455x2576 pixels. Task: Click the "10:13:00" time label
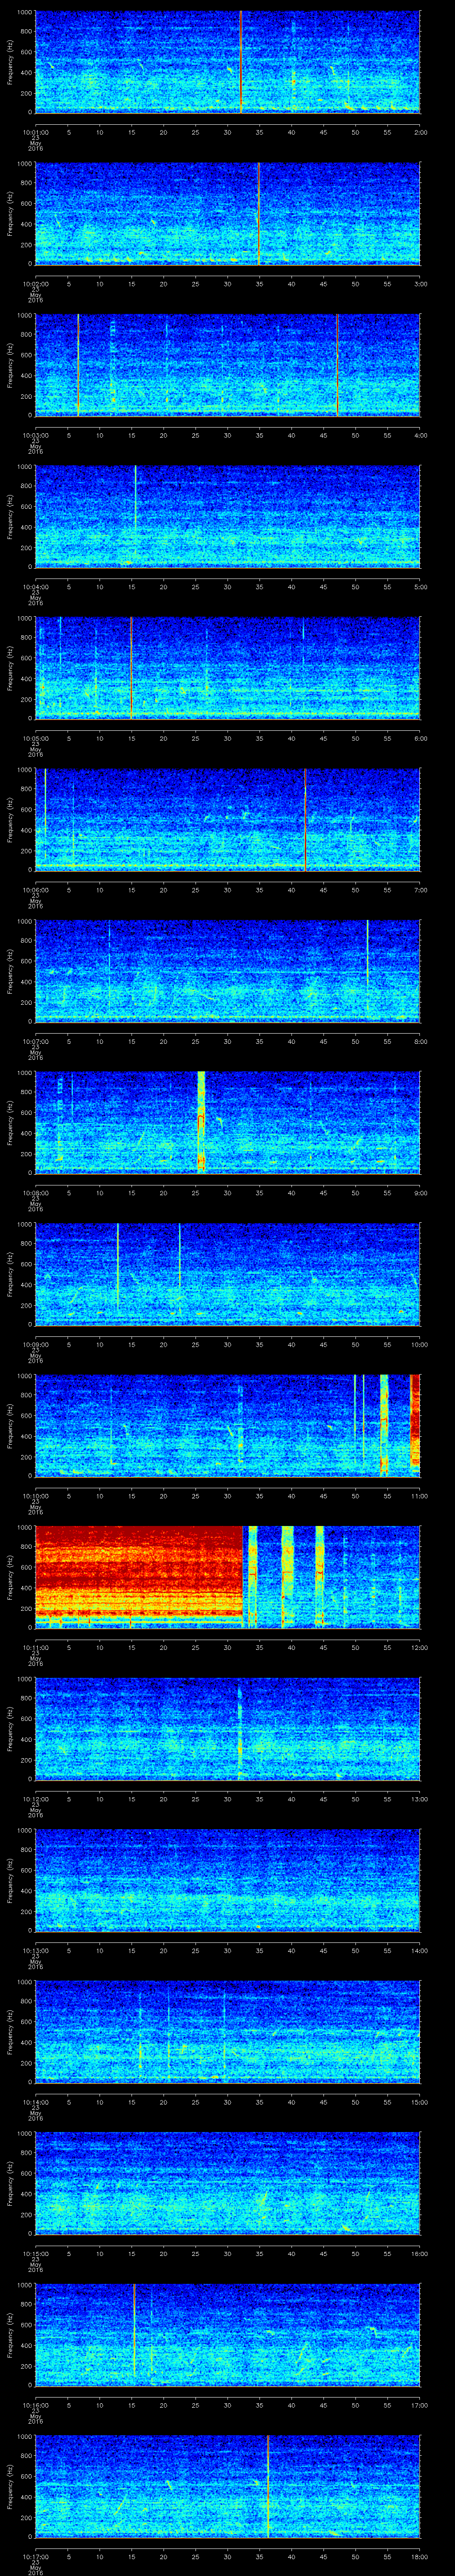(x=36, y=1950)
